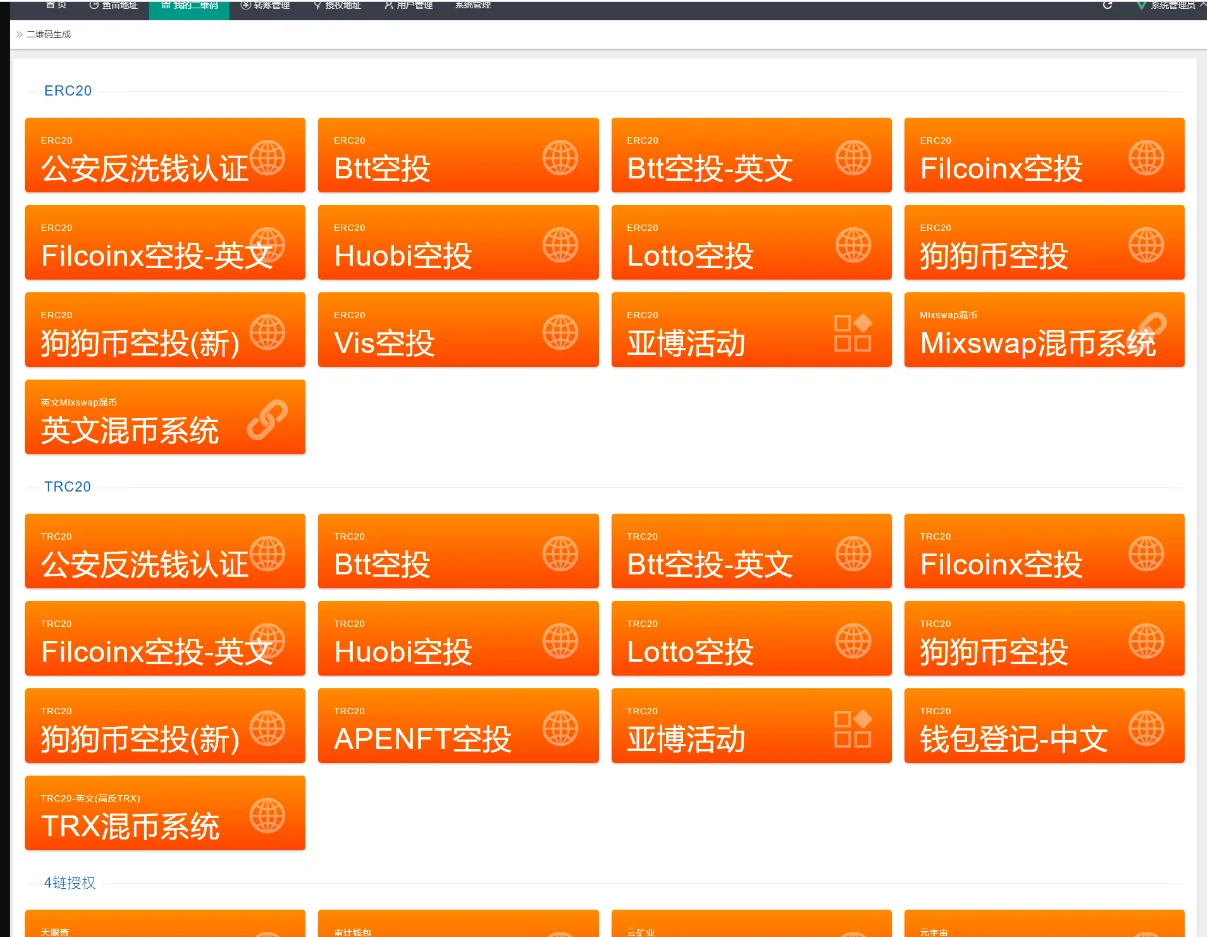Click the 二维码生成 breadcrumb
The image size is (1207, 937).
(48, 34)
